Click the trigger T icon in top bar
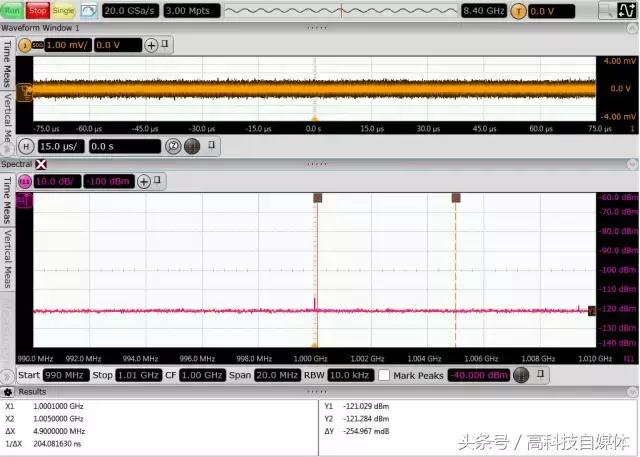 pos(518,11)
